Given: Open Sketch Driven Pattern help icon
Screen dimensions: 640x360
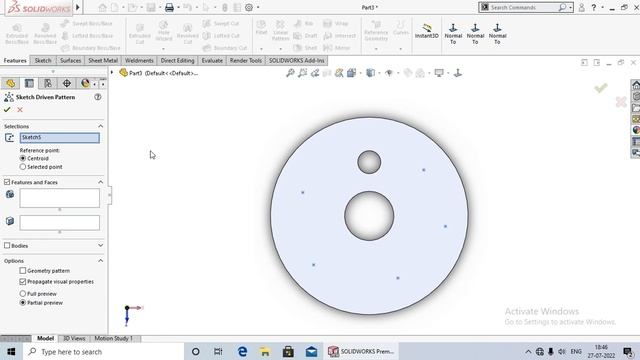Looking at the screenshot, I should (98, 97).
